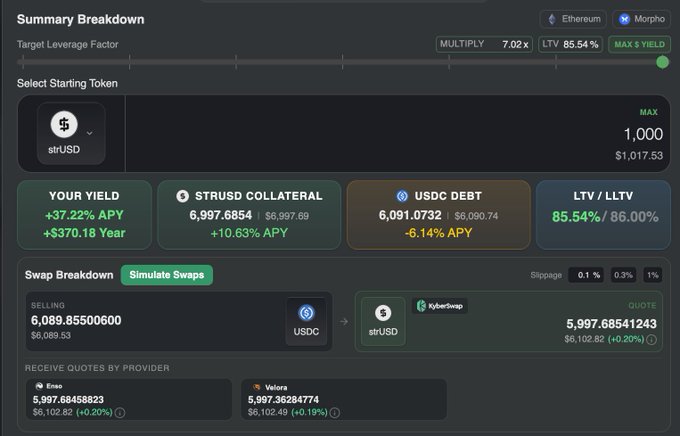Viewport: 680px width, 436px height.
Task: Click the 6,091.0732 debt amount
Action: (x=410, y=215)
